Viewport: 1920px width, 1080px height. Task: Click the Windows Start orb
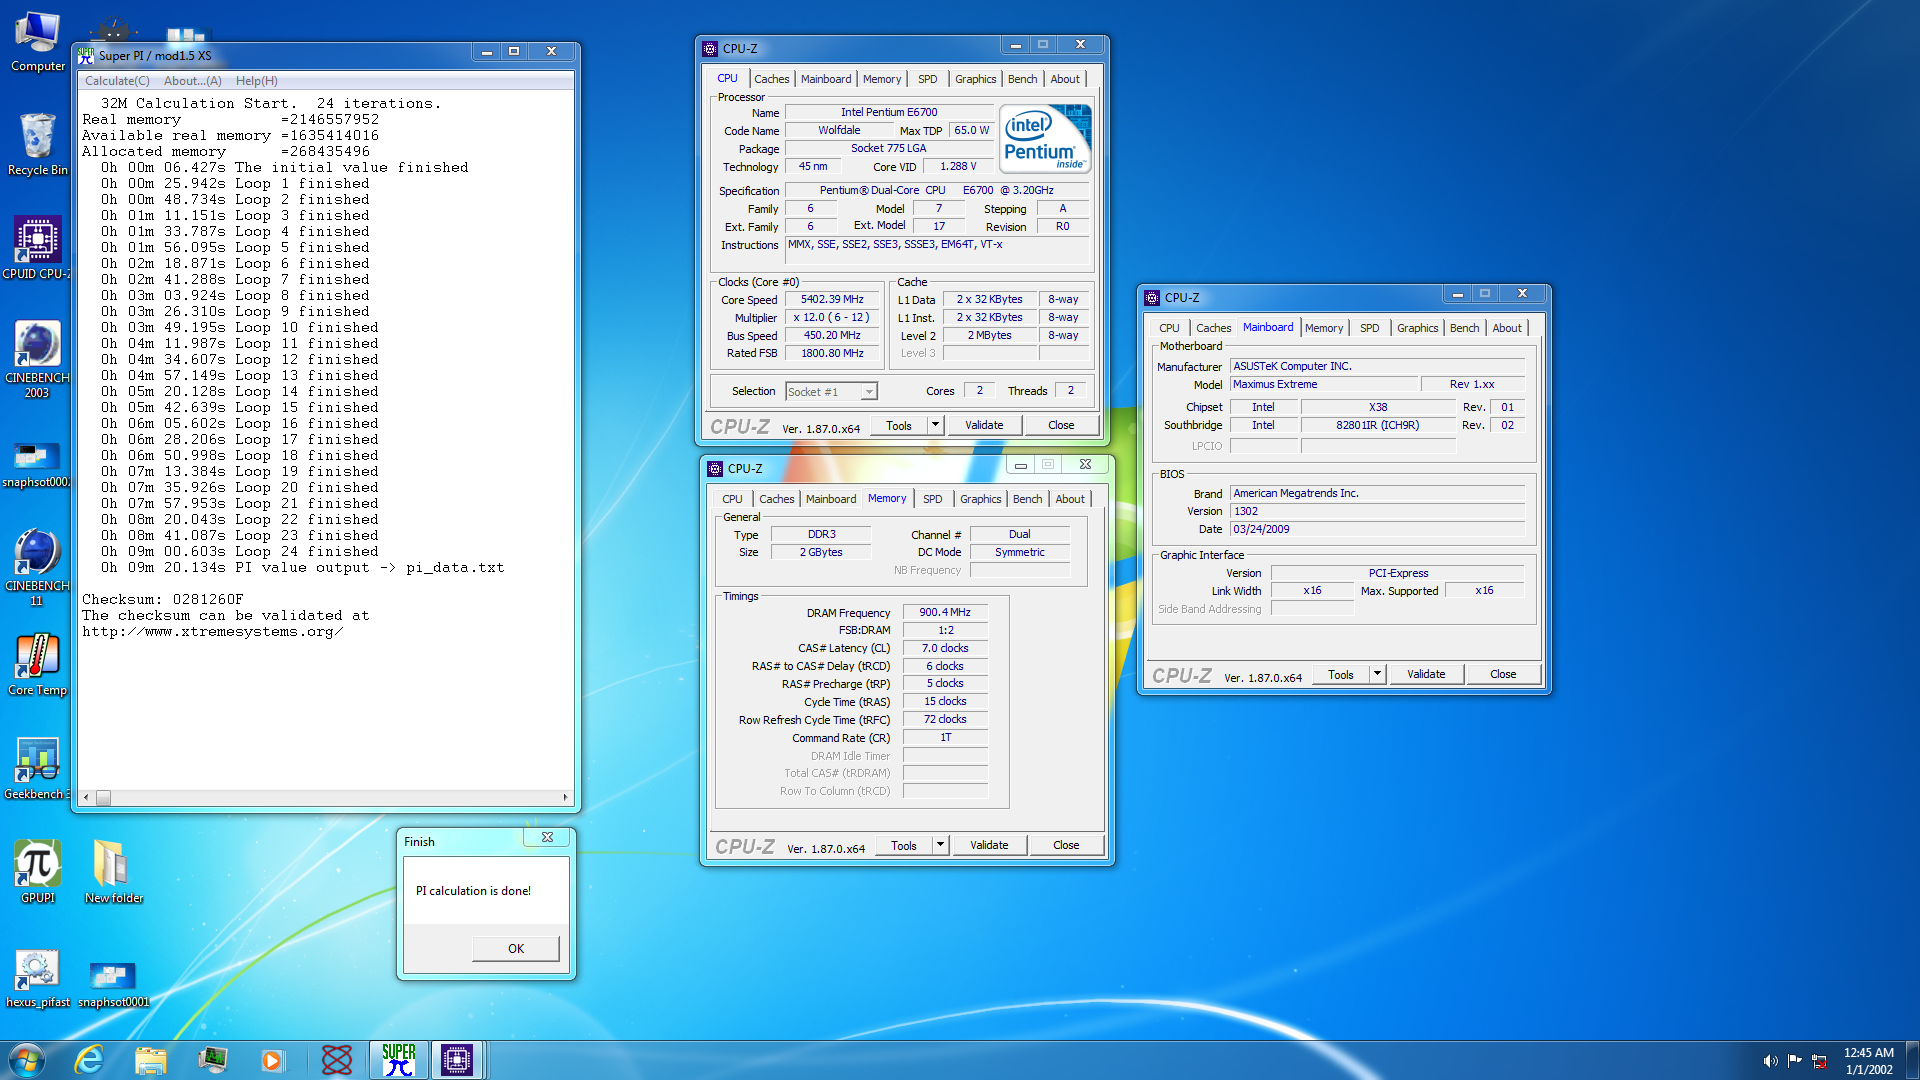[x=26, y=1060]
